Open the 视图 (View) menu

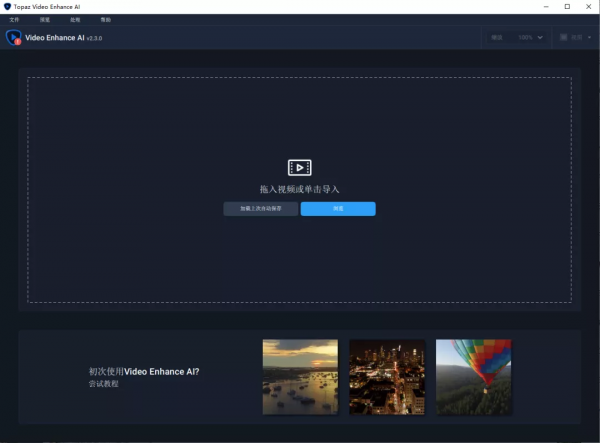[x=44, y=20]
